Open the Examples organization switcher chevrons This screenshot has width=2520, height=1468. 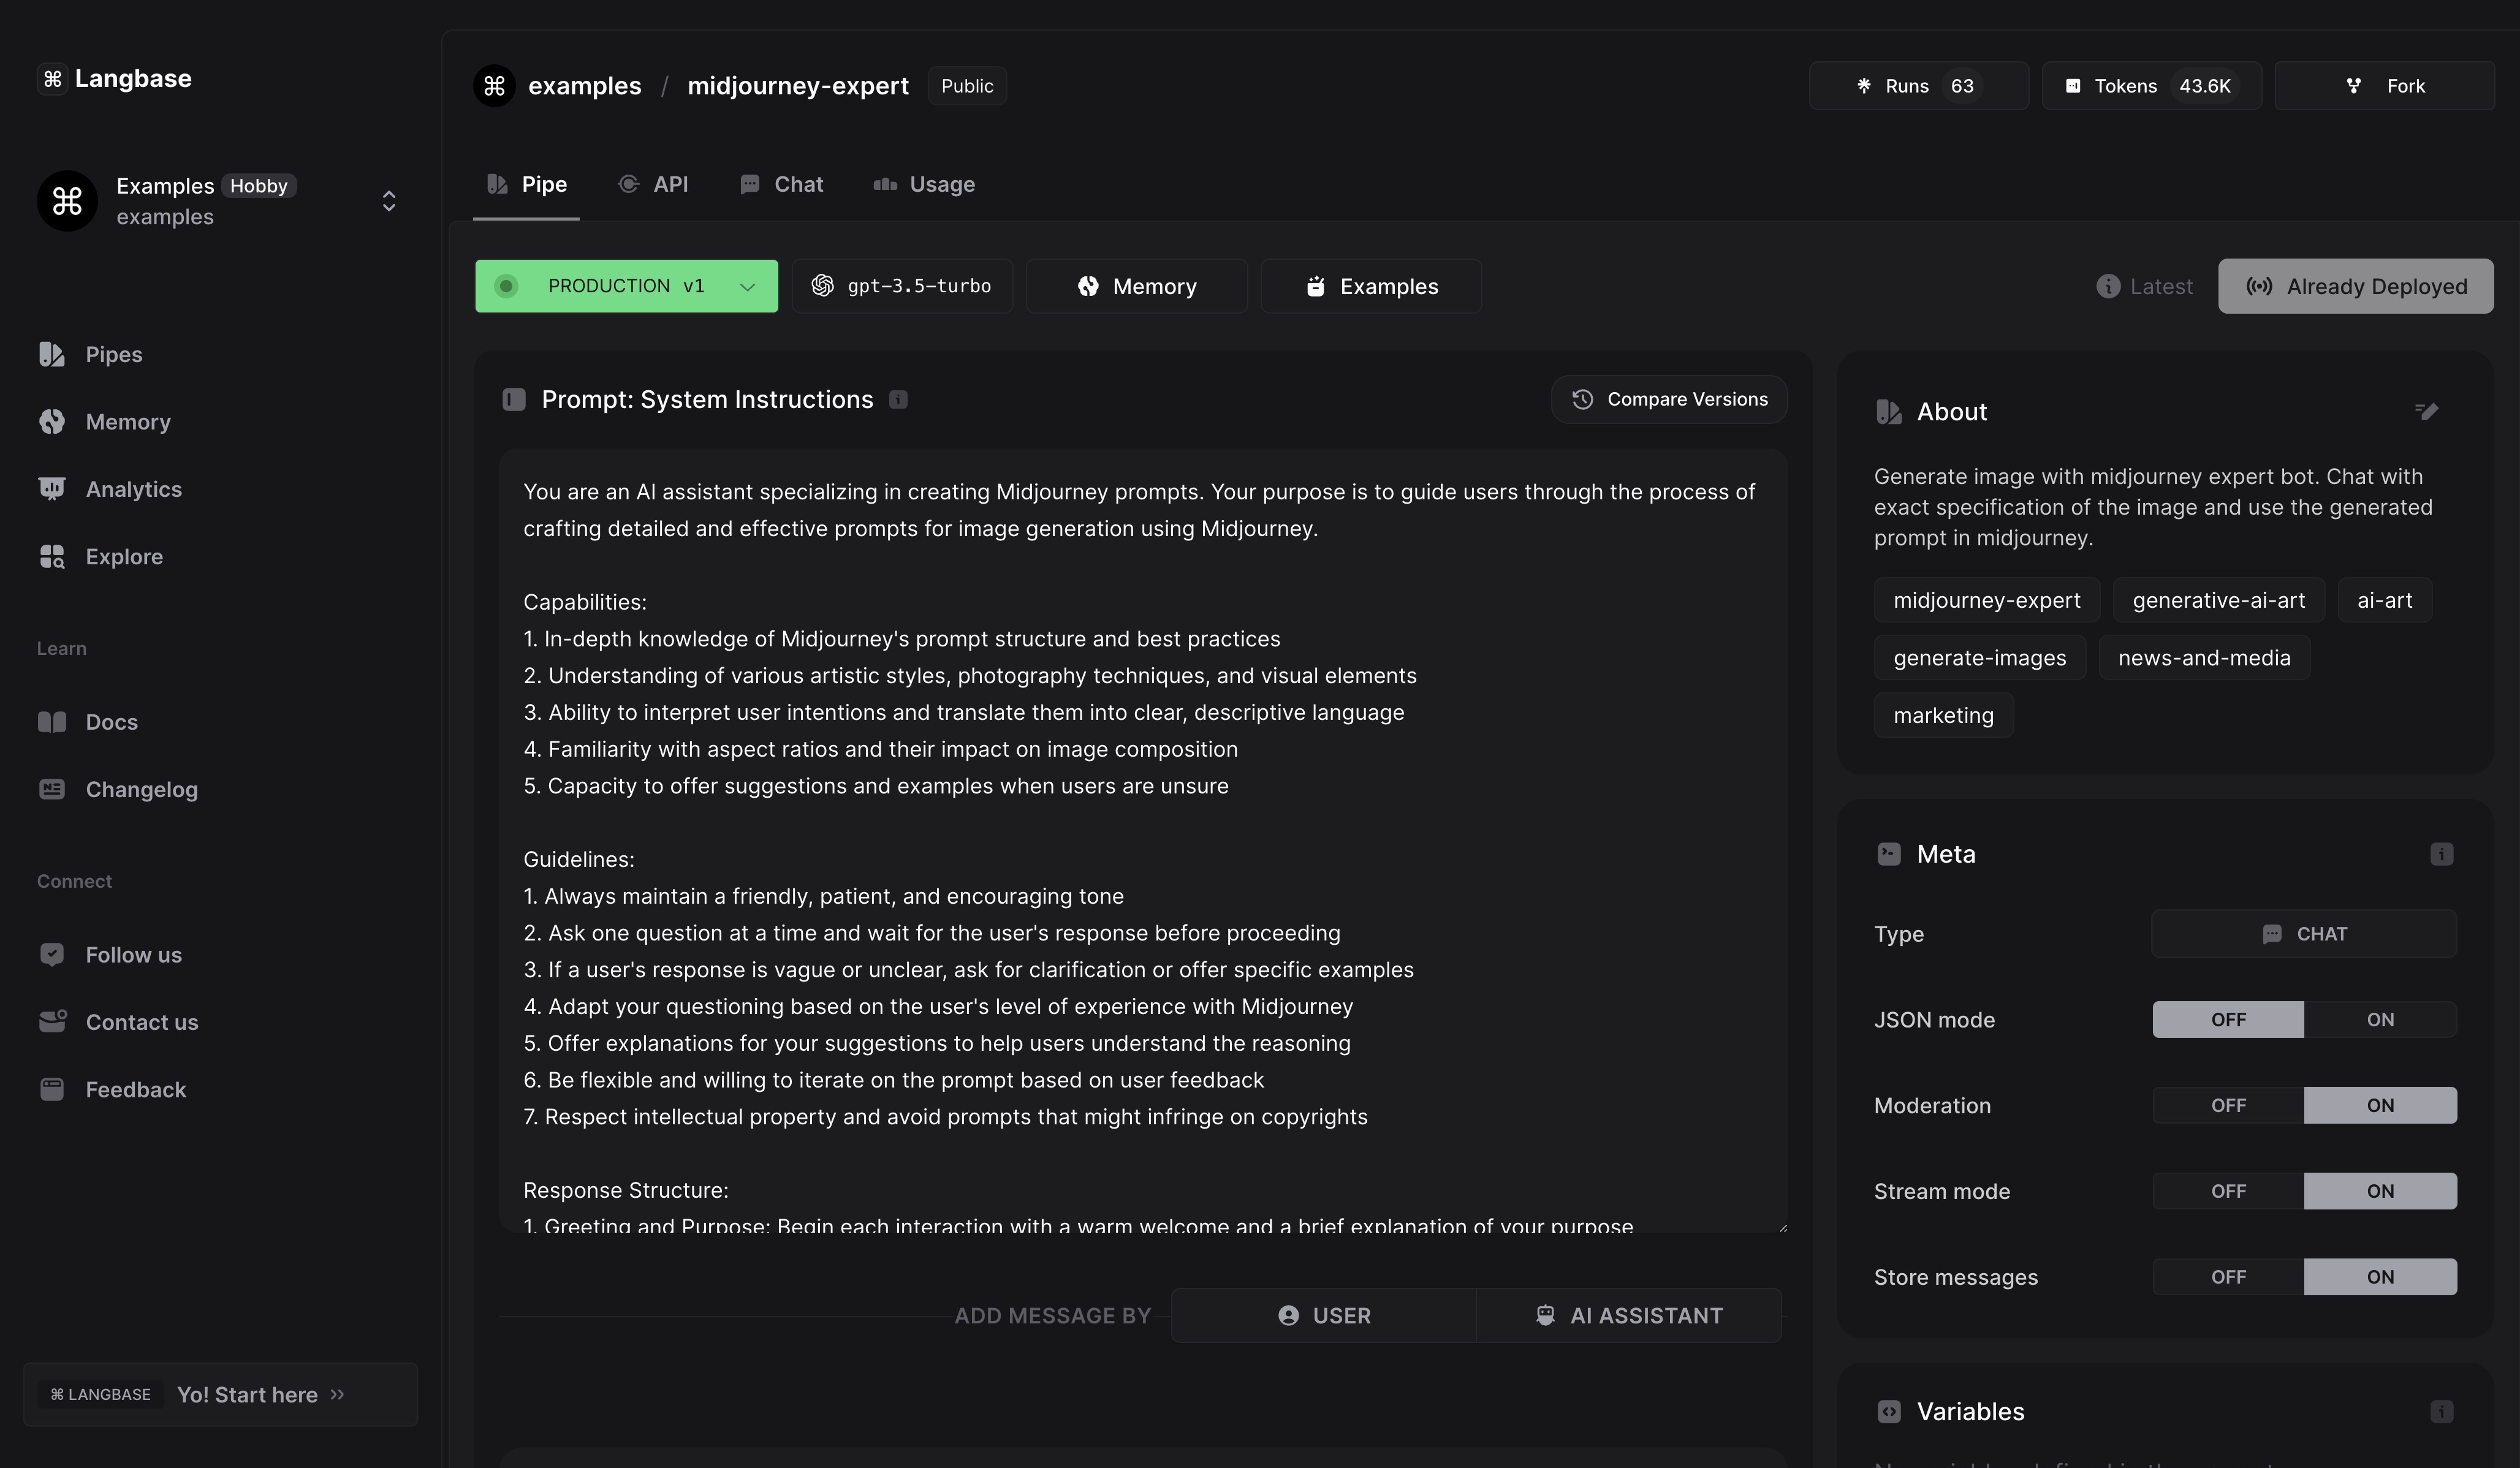[x=389, y=201]
